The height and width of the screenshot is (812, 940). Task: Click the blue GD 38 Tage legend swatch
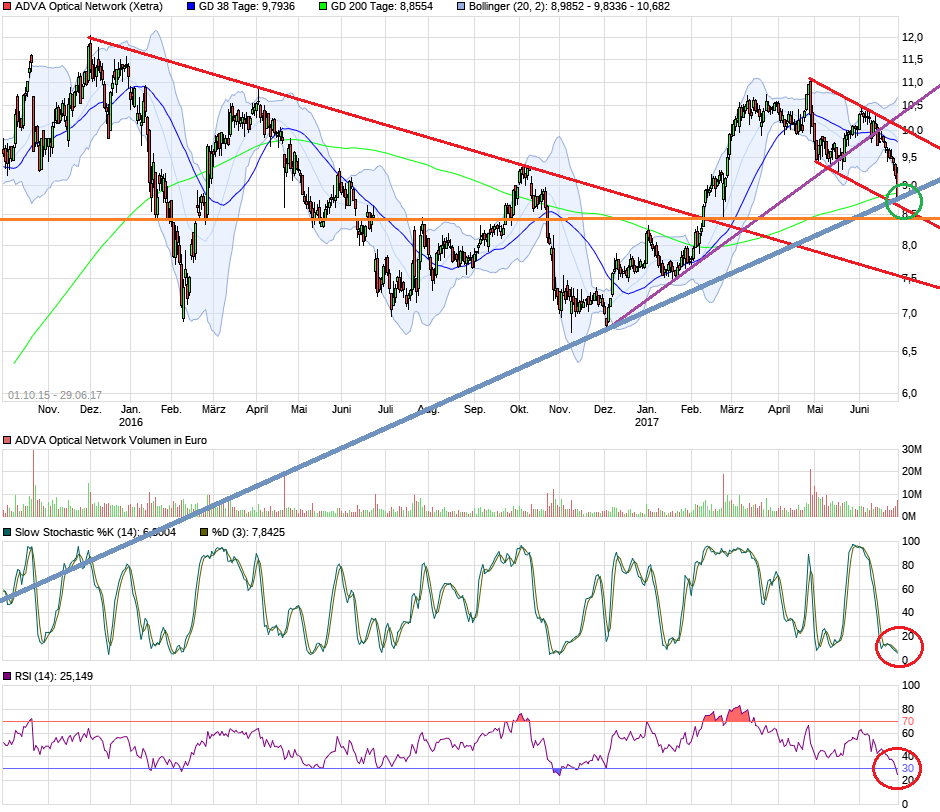tap(191, 7)
